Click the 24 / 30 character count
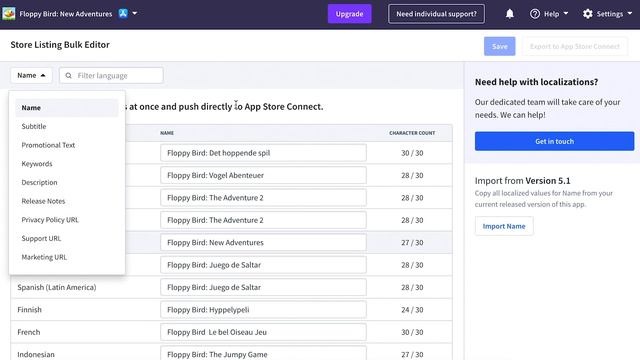This screenshot has height=360, width=640. tap(412, 310)
